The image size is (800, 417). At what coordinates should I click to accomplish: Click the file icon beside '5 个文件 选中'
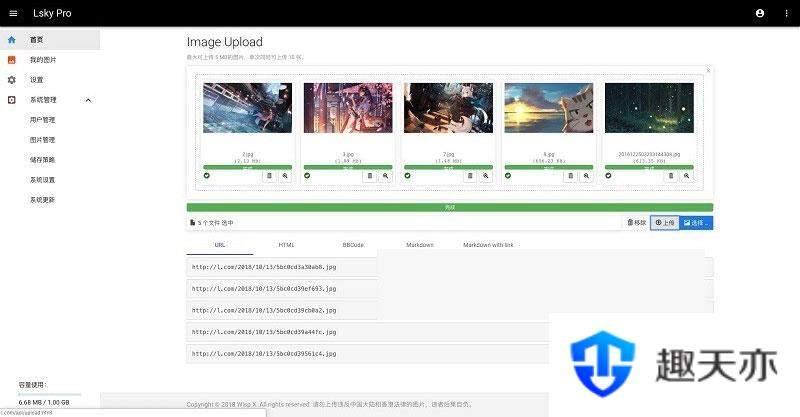[x=192, y=223]
